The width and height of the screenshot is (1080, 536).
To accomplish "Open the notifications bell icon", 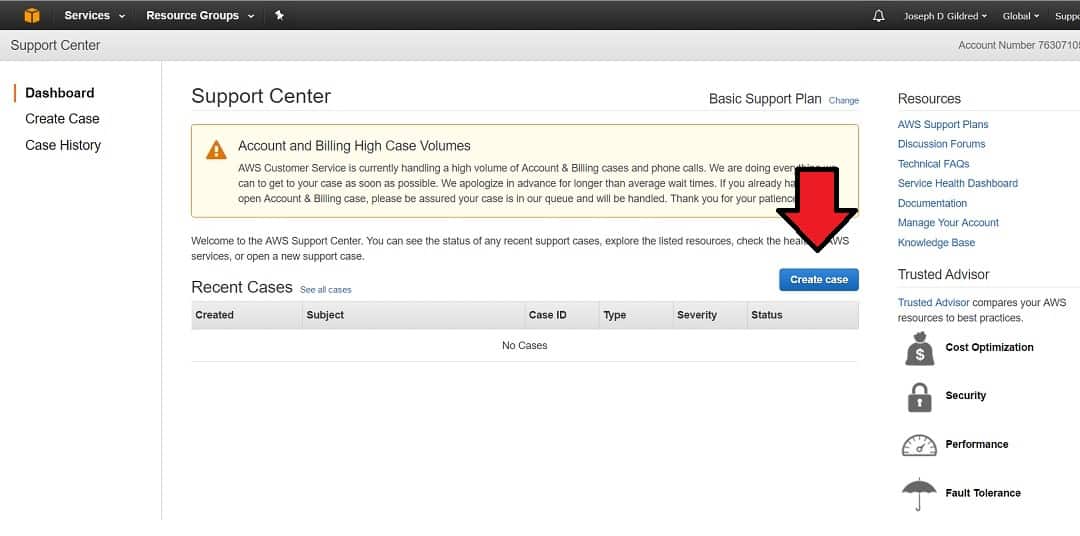I will pos(879,16).
